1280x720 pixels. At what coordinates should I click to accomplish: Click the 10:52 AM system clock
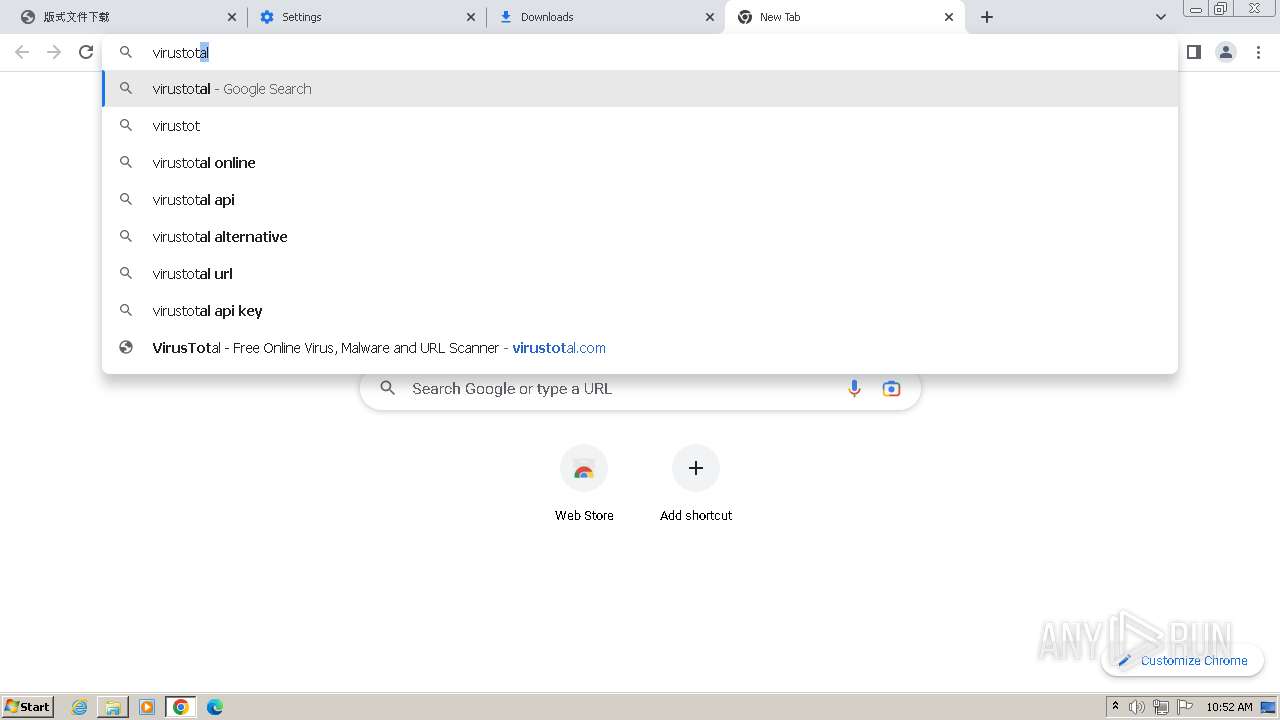(1229, 707)
